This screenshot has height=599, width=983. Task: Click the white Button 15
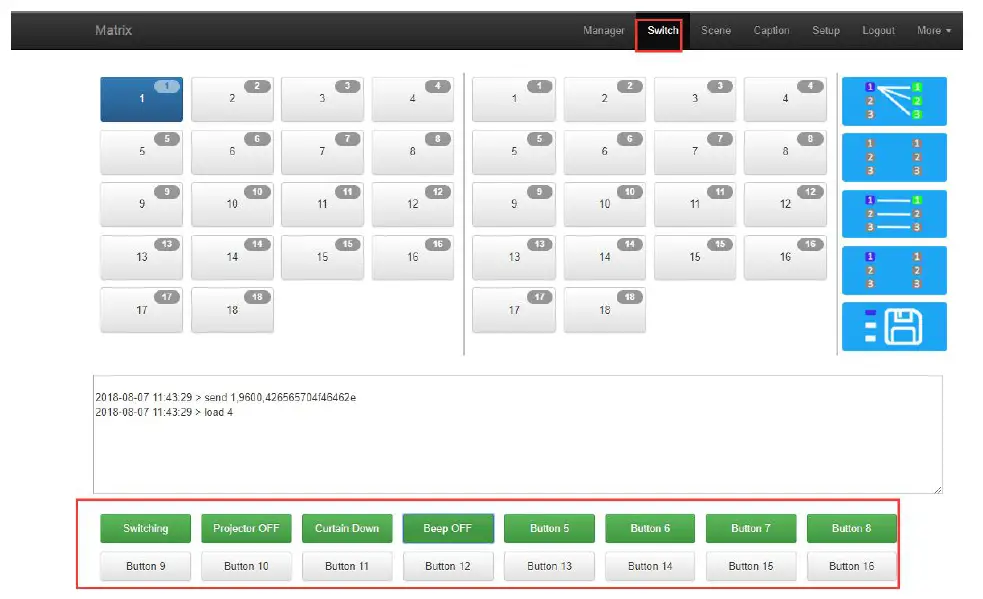(x=751, y=566)
